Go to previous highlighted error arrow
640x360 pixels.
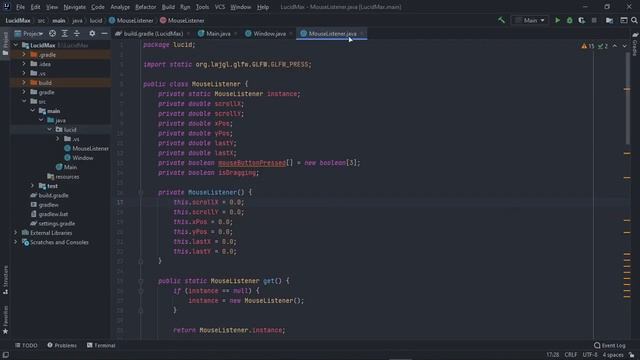[x=615, y=46]
